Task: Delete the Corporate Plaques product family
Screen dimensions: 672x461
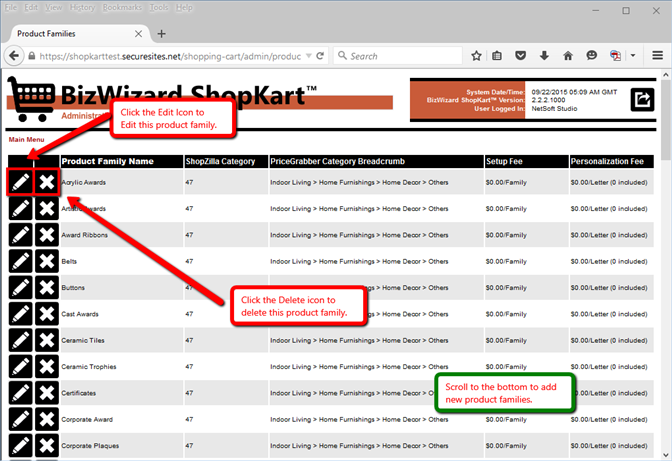Action: pyautogui.click(x=47, y=446)
